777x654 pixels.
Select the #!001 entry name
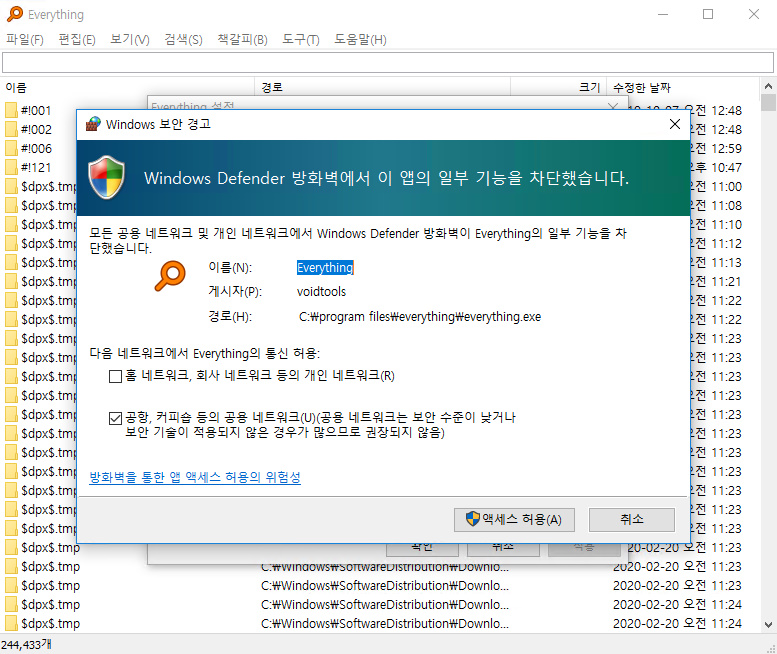(x=36, y=110)
